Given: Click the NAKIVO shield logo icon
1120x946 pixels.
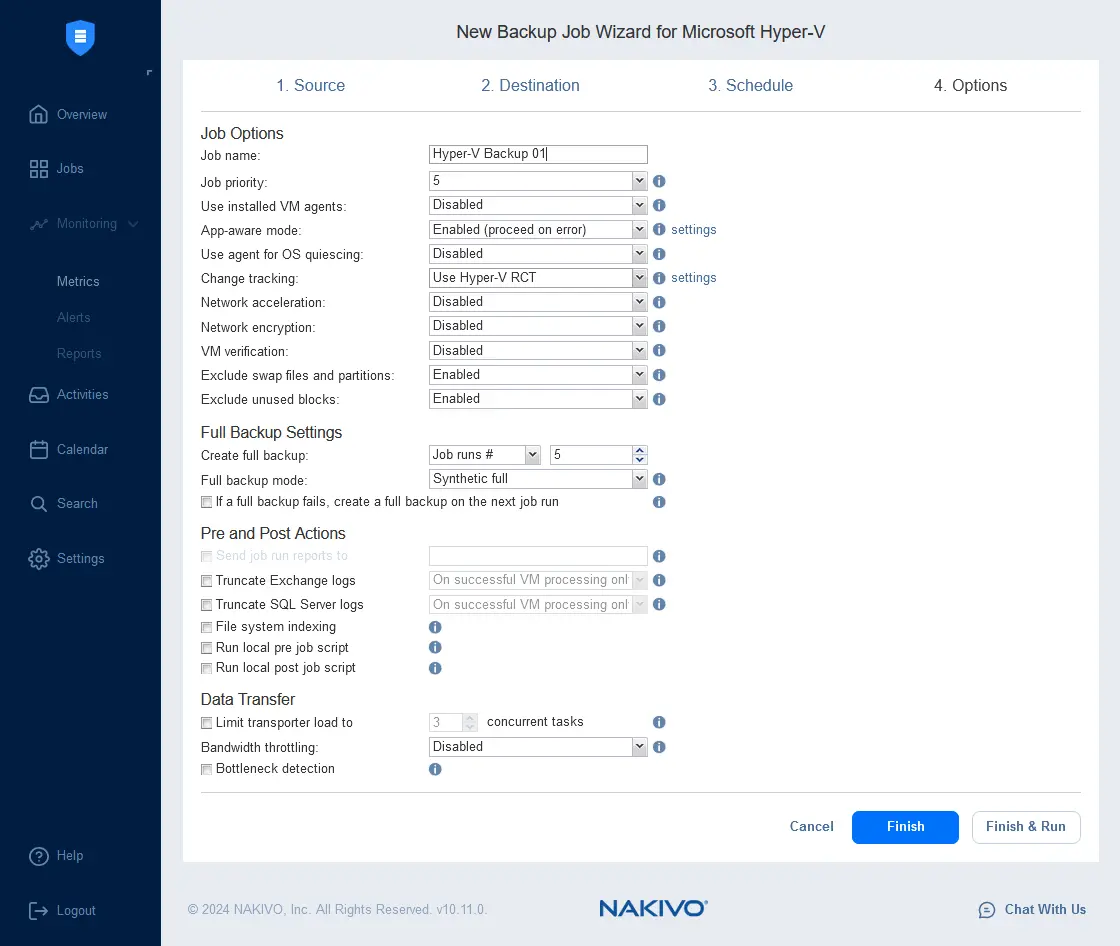Looking at the screenshot, I should (80, 37).
